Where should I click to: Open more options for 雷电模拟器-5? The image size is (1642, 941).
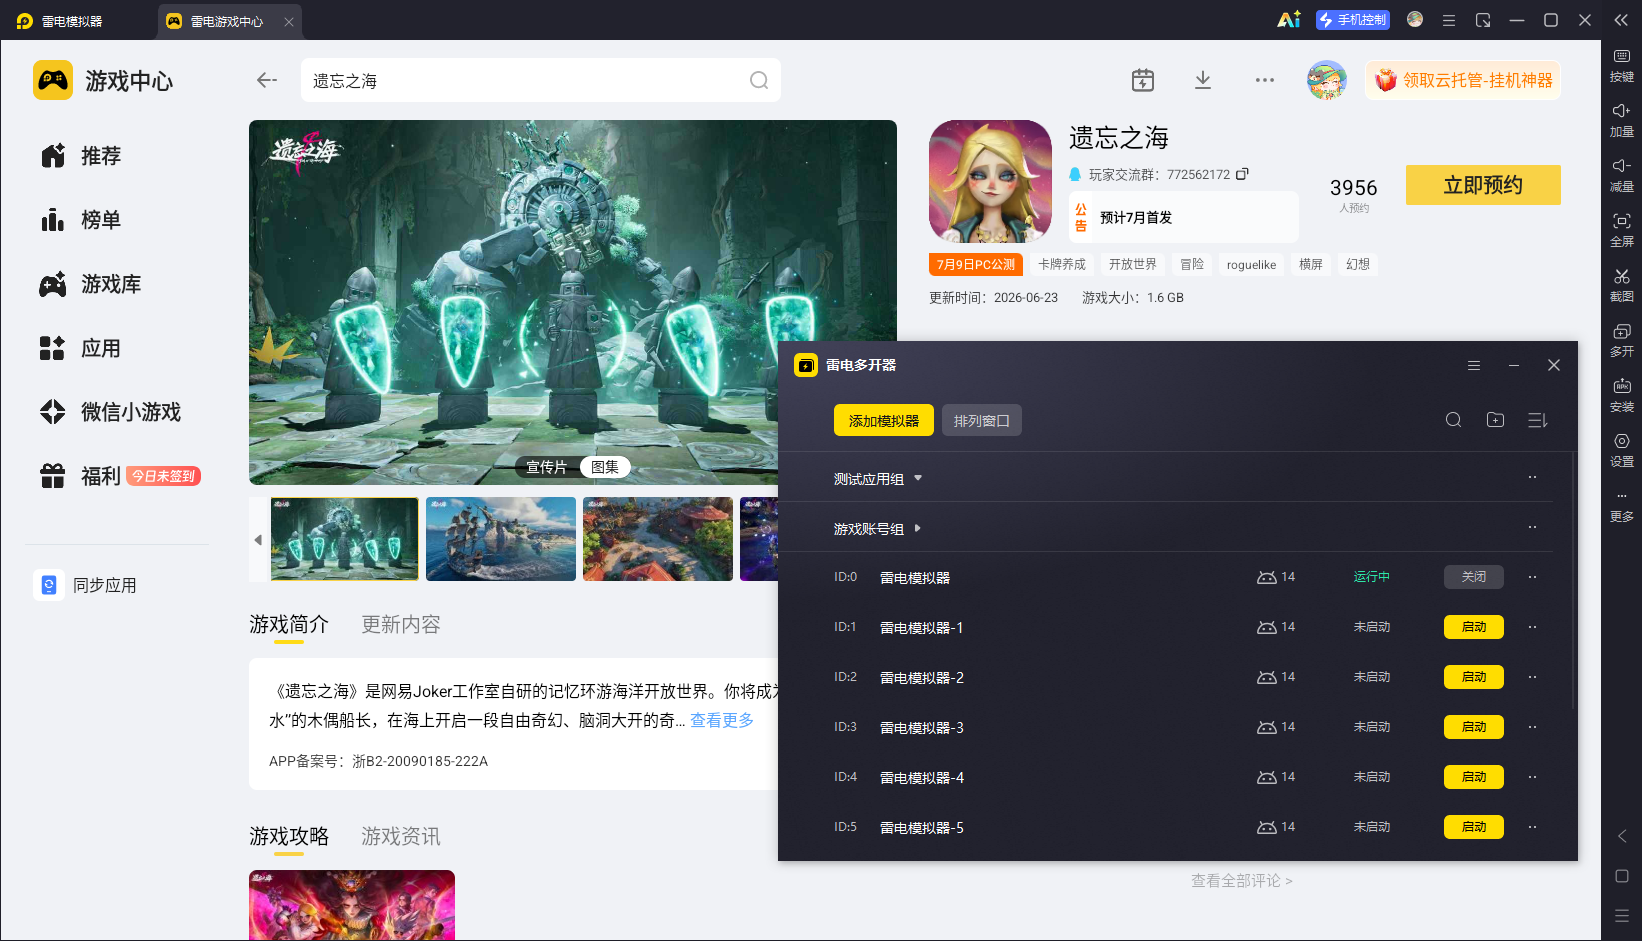(1532, 827)
